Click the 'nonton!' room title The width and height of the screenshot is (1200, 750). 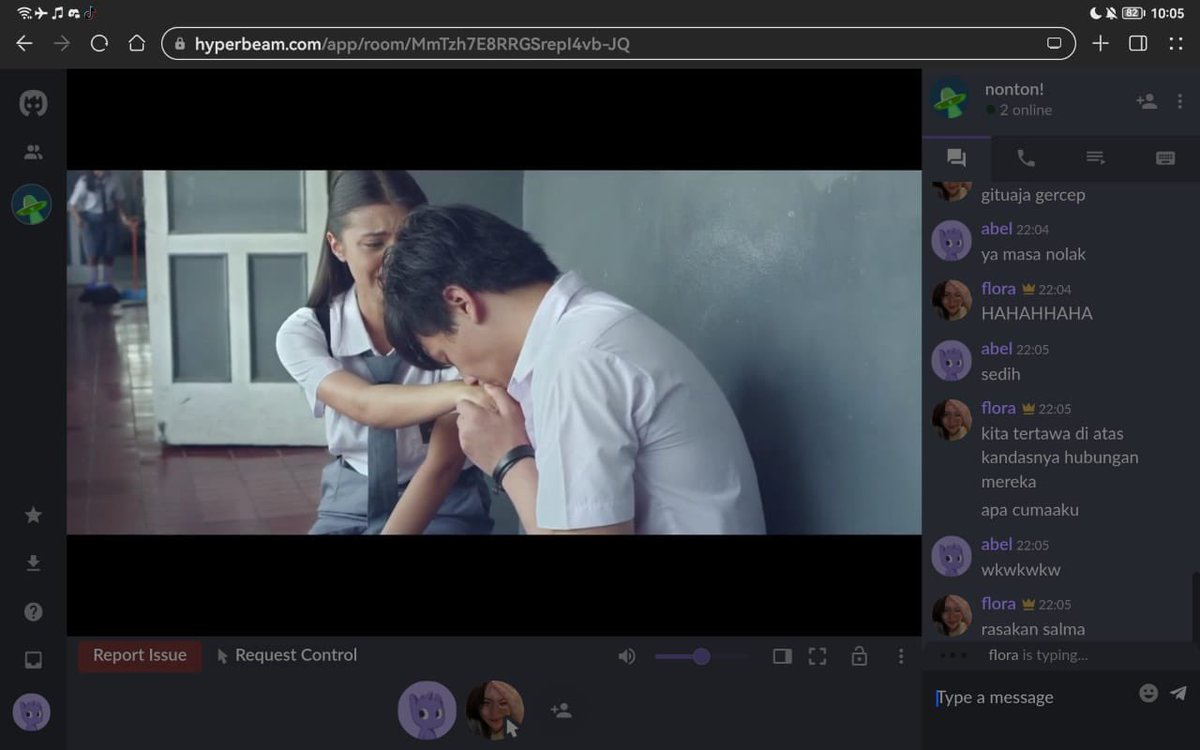[x=1014, y=89]
